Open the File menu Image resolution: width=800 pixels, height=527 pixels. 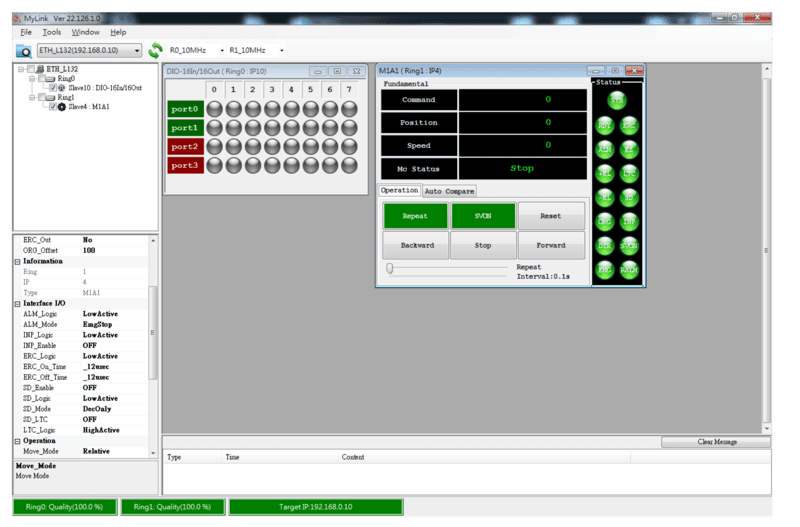[26, 32]
